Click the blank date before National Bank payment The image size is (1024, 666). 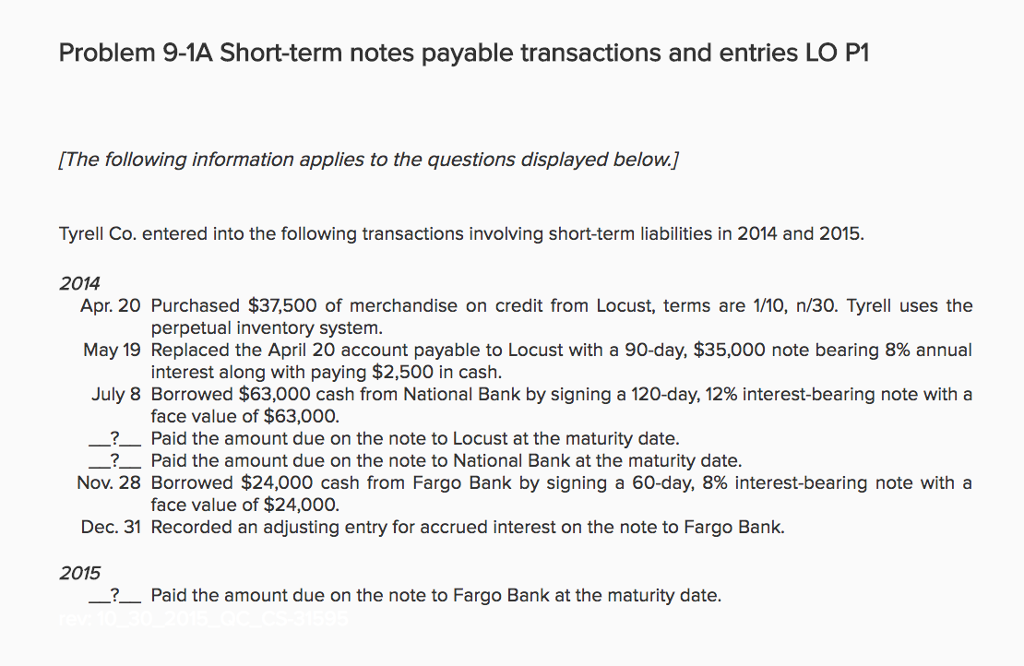[116, 461]
